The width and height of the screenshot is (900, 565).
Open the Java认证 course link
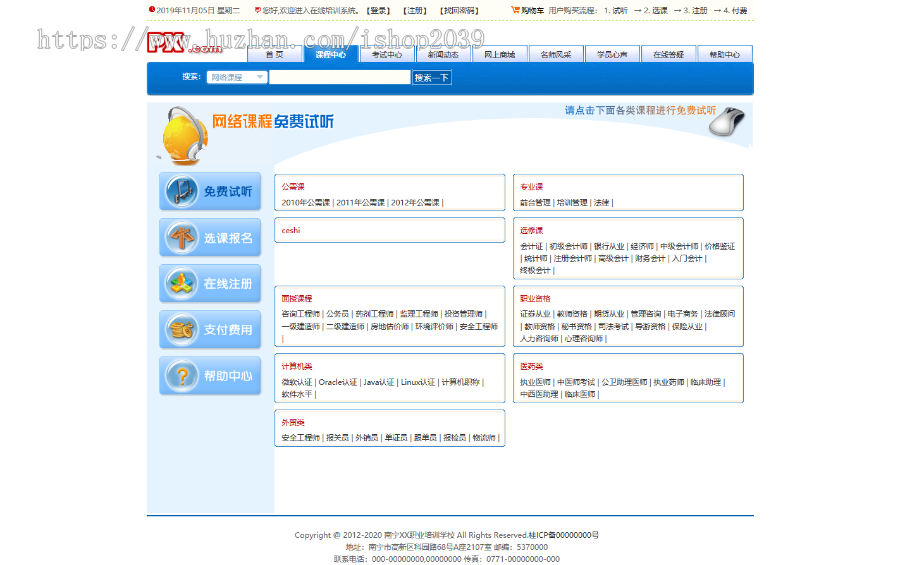coord(379,382)
